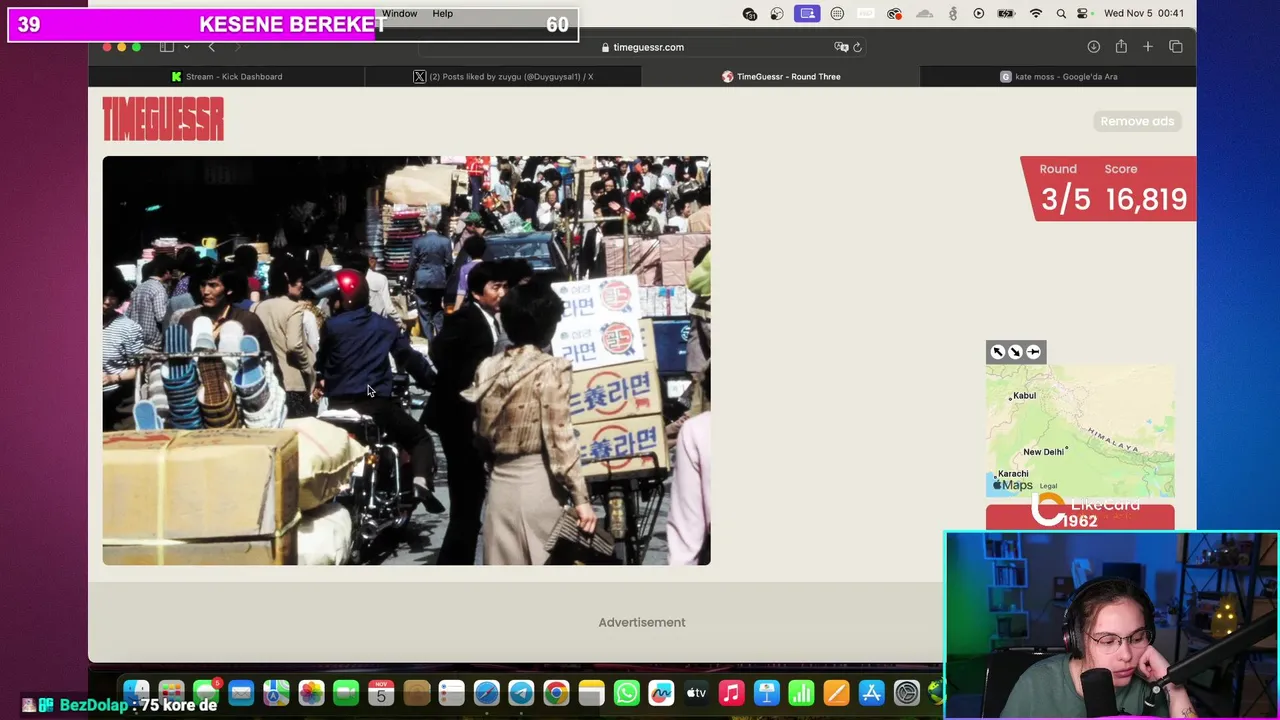The width and height of the screenshot is (1280, 720).
Task: Open the Help menu in the menu bar
Action: pyautogui.click(x=443, y=14)
